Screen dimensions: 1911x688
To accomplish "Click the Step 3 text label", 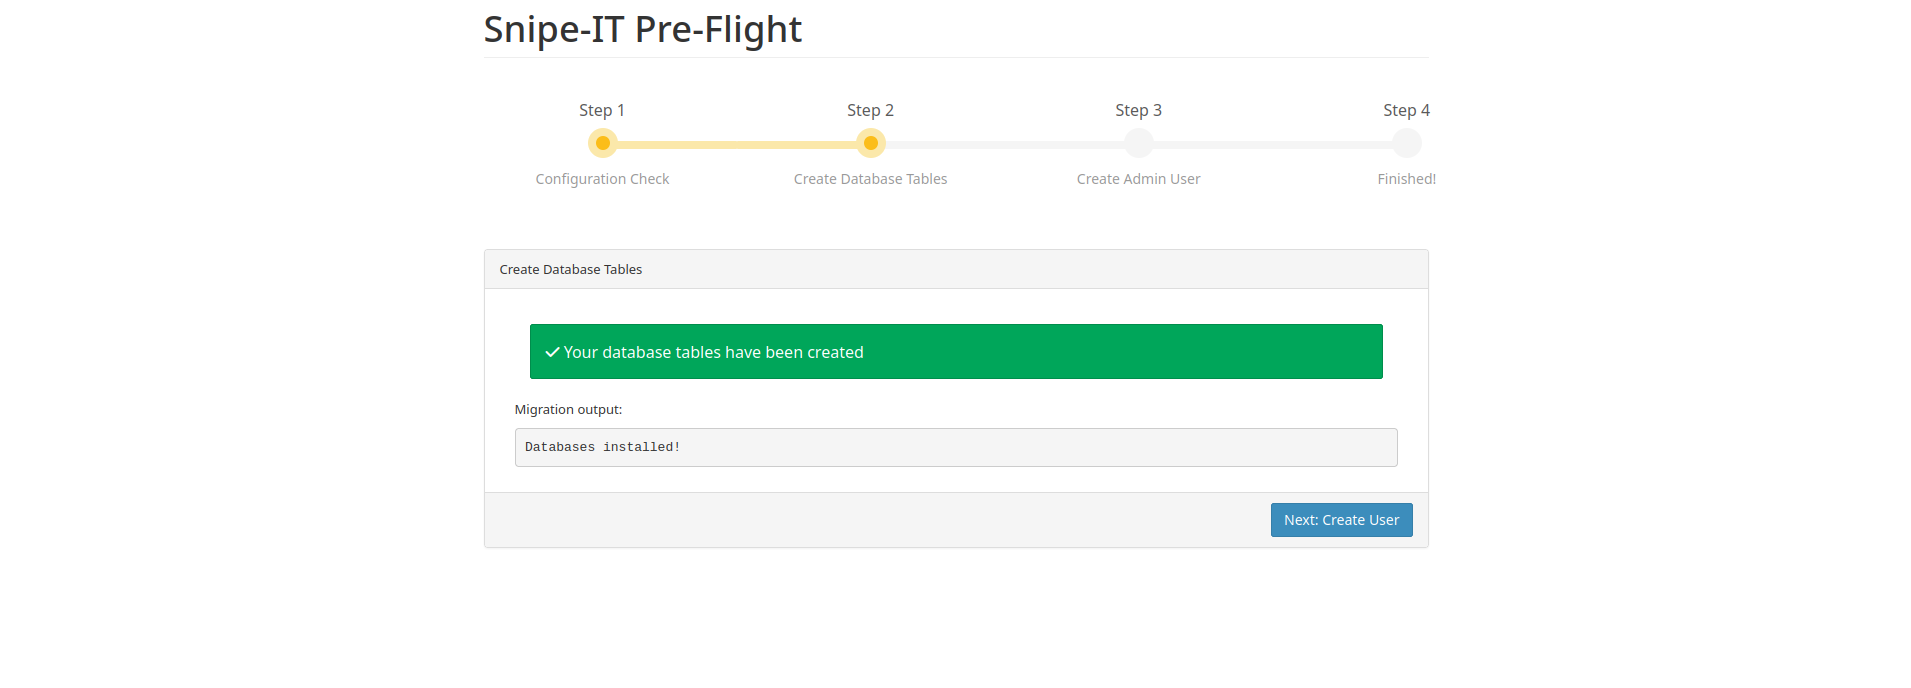I will point(1138,110).
